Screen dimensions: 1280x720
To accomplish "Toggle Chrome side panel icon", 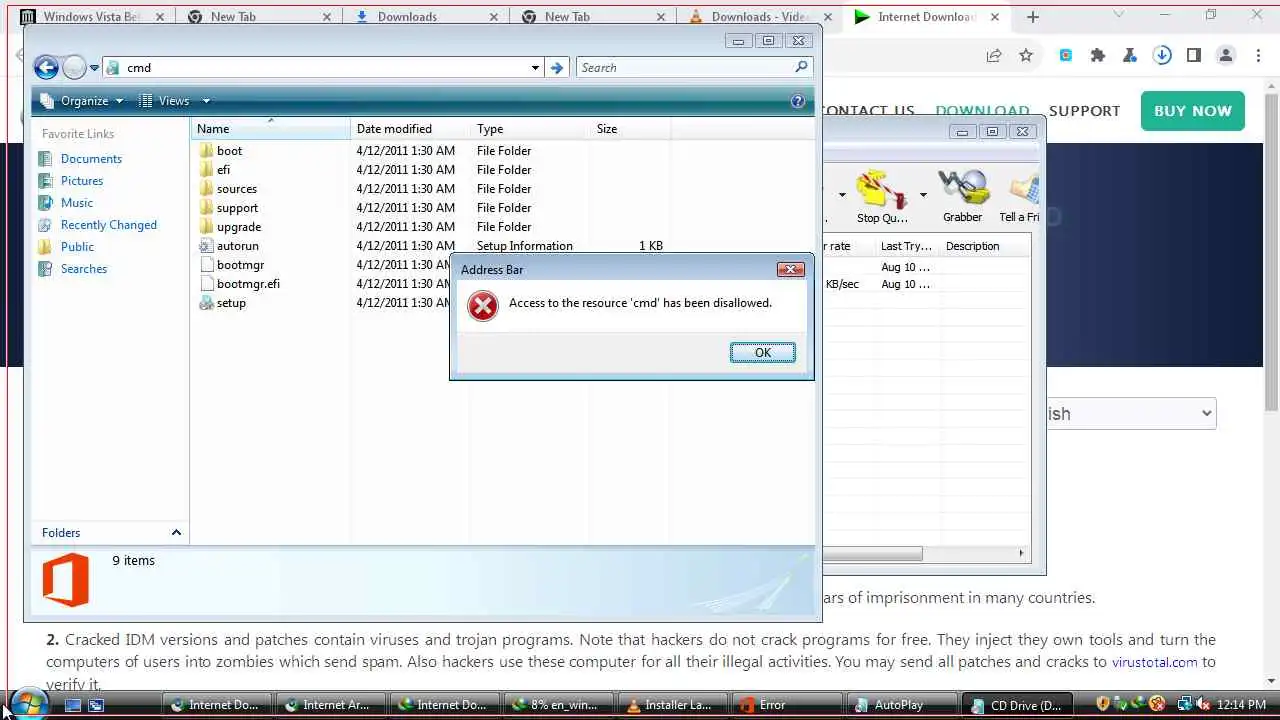I will tap(1193, 56).
